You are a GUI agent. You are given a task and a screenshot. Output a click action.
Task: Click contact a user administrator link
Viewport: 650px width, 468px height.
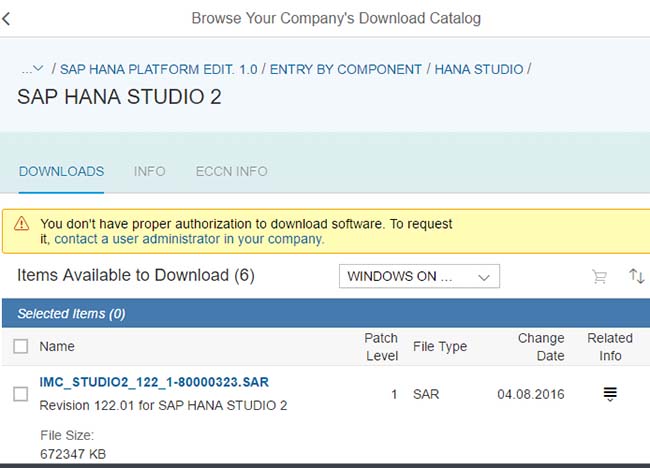point(189,239)
